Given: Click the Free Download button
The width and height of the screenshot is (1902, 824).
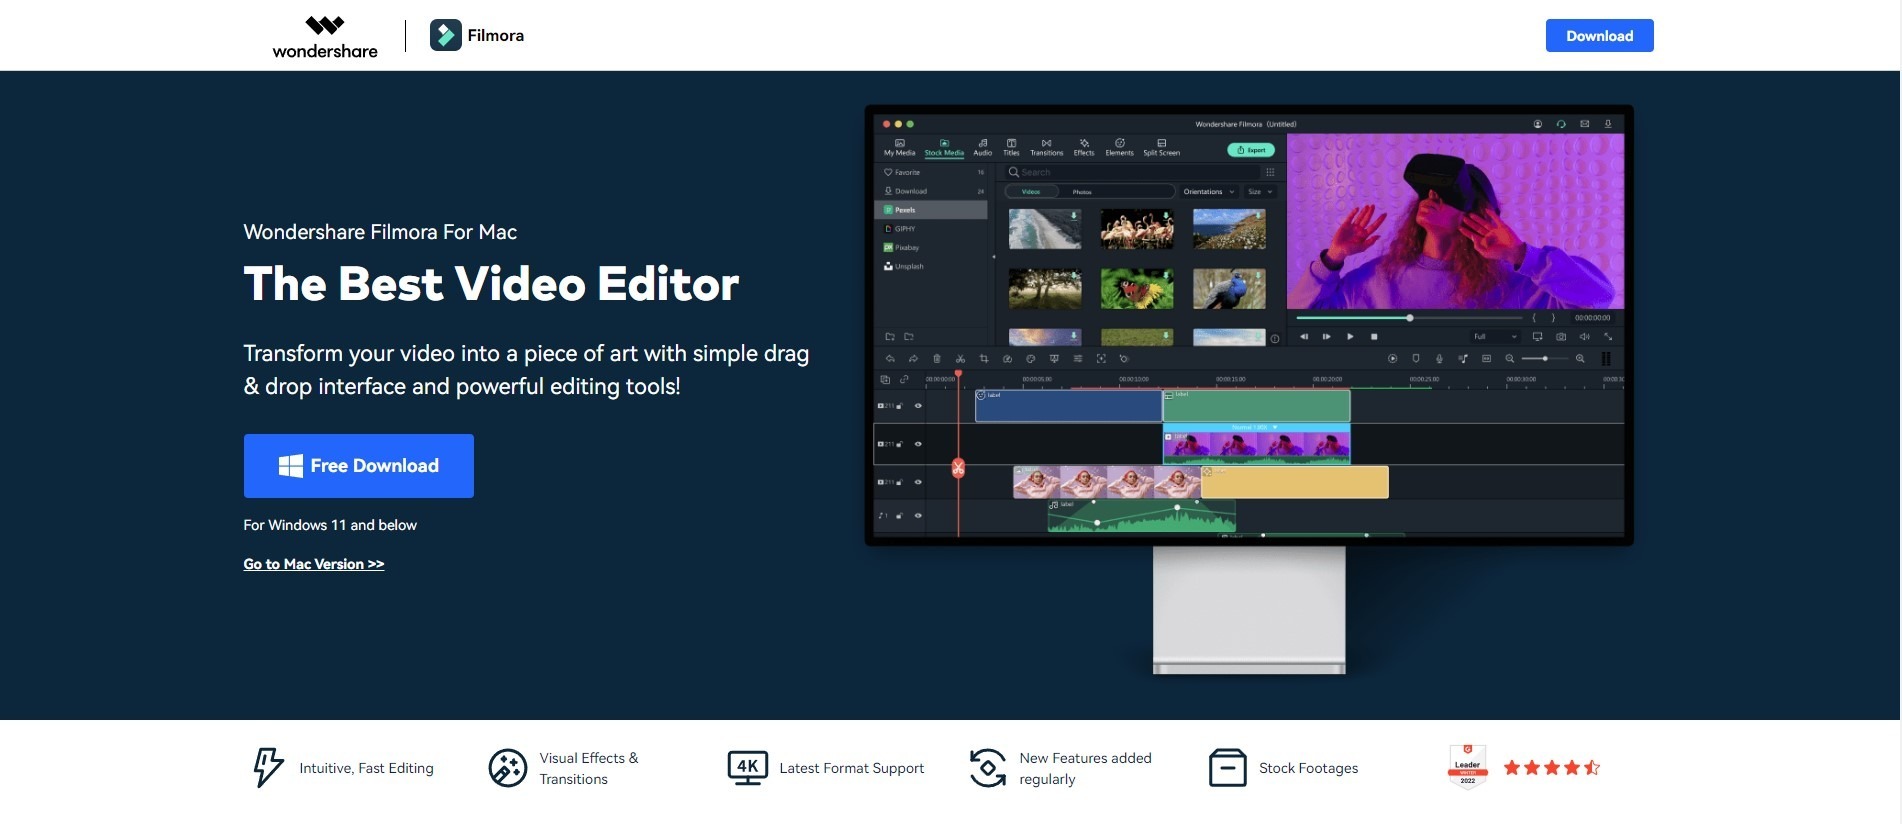Looking at the screenshot, I should click(359, 466).
